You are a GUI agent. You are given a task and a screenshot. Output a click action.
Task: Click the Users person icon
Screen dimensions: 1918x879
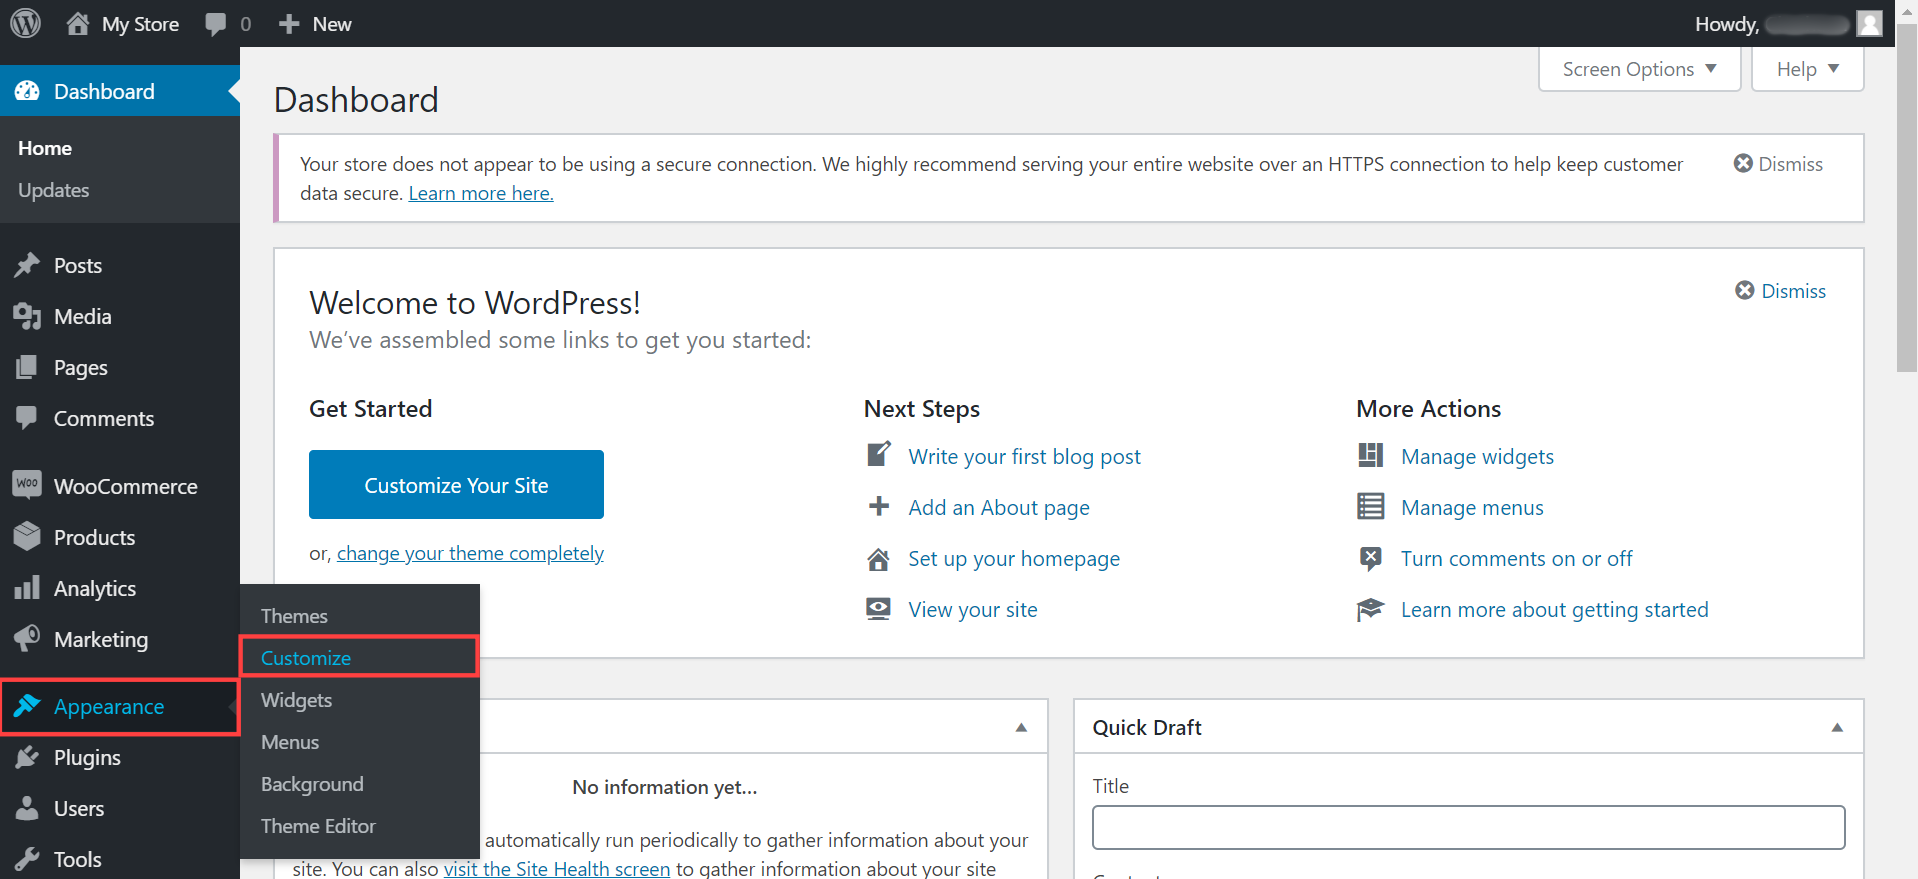[x=27, y=808]
